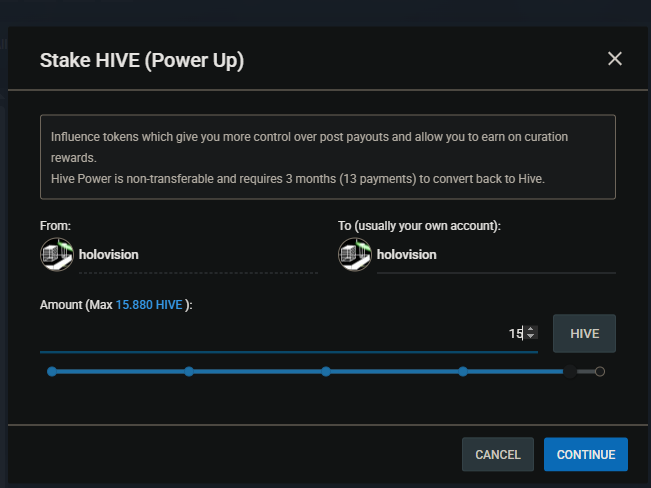This screenshot has height=488, width=651.
Task: Click the dark slider handle knob
Action: [x=569, y=371]
